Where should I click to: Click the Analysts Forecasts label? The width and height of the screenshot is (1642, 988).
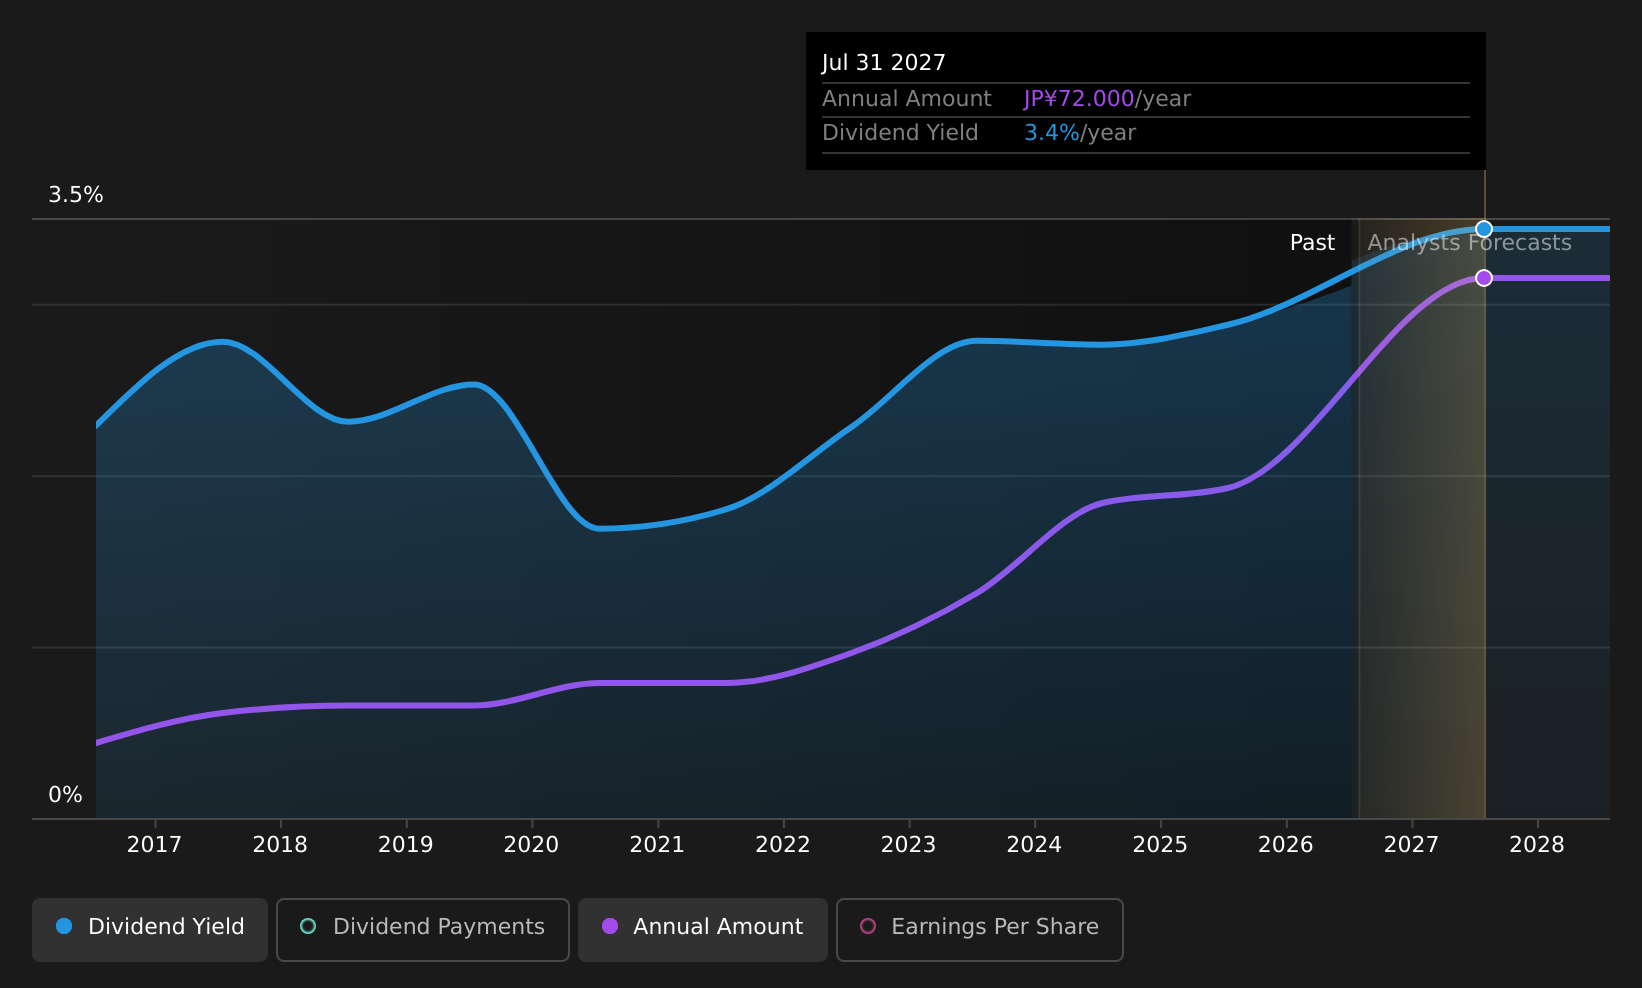(x=1469, y=243)
